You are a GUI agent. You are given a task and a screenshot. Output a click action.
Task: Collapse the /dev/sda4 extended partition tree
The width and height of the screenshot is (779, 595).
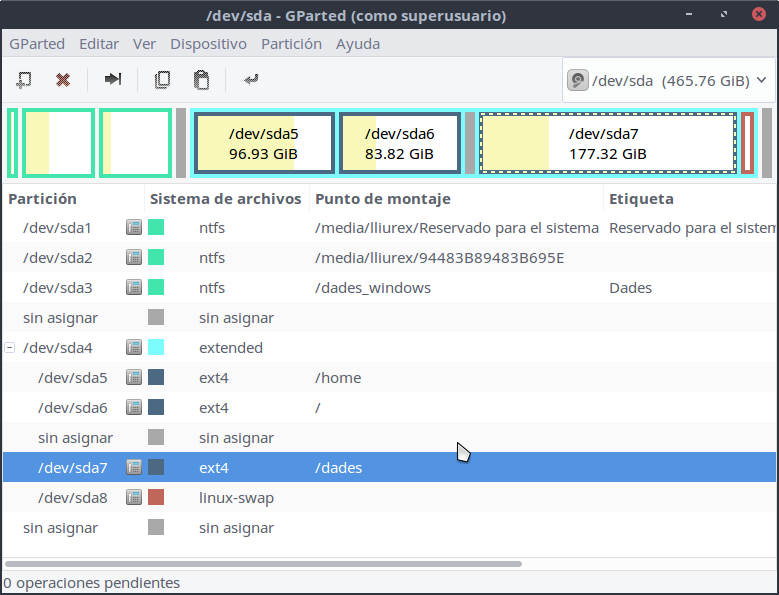pyautogui.click(x=10, y=348)
